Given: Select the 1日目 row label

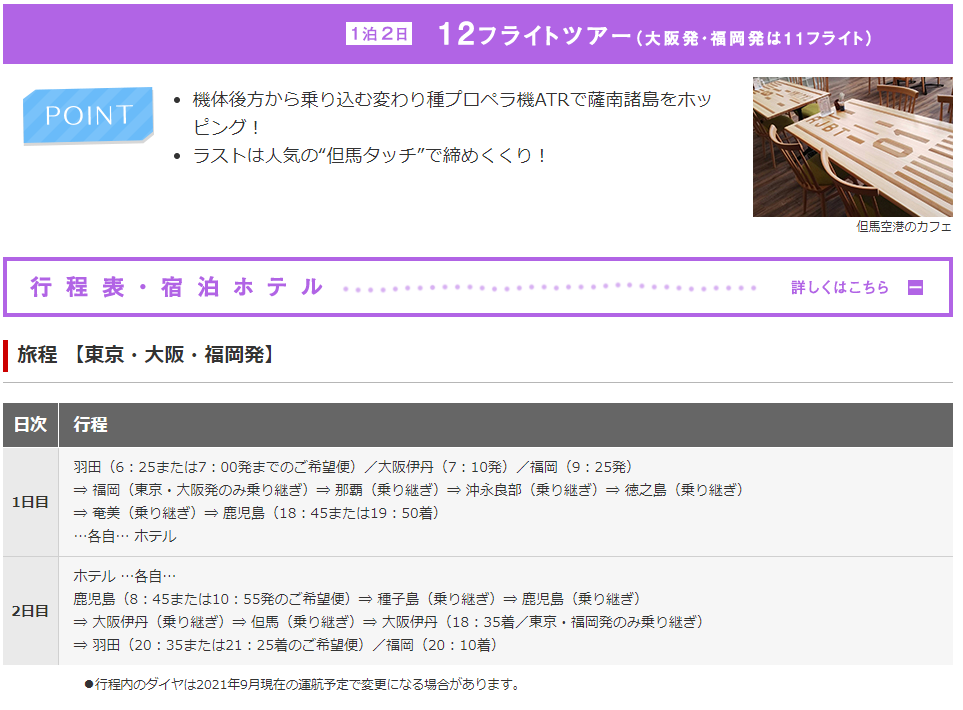Looking at the screenshot, I should [x=30, y=502].
